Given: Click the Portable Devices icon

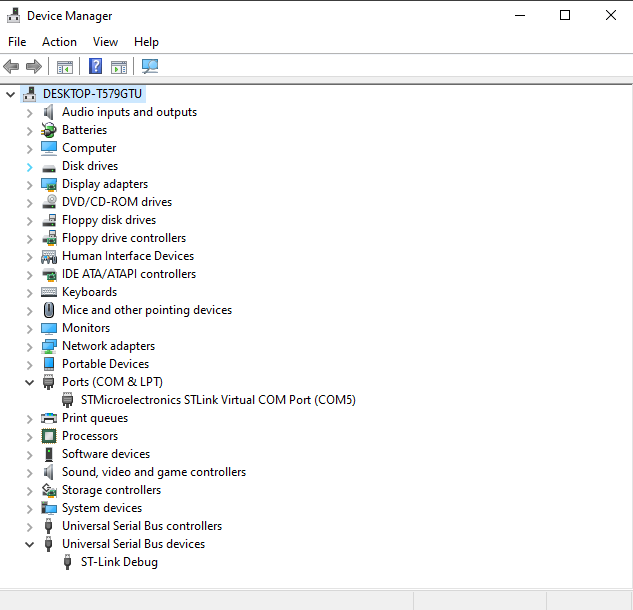Looking at the screenshot, I should [x=49, y=364].
